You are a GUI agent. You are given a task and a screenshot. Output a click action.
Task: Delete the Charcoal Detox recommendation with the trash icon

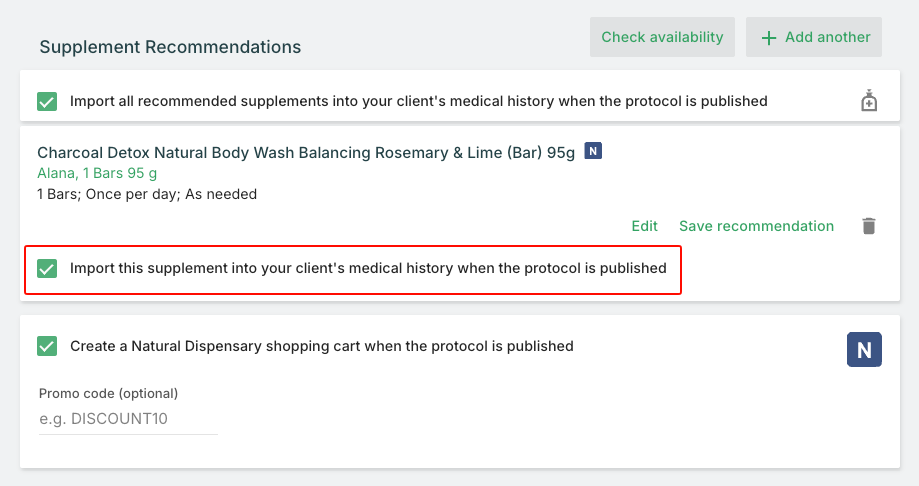[x=868, y=226]
